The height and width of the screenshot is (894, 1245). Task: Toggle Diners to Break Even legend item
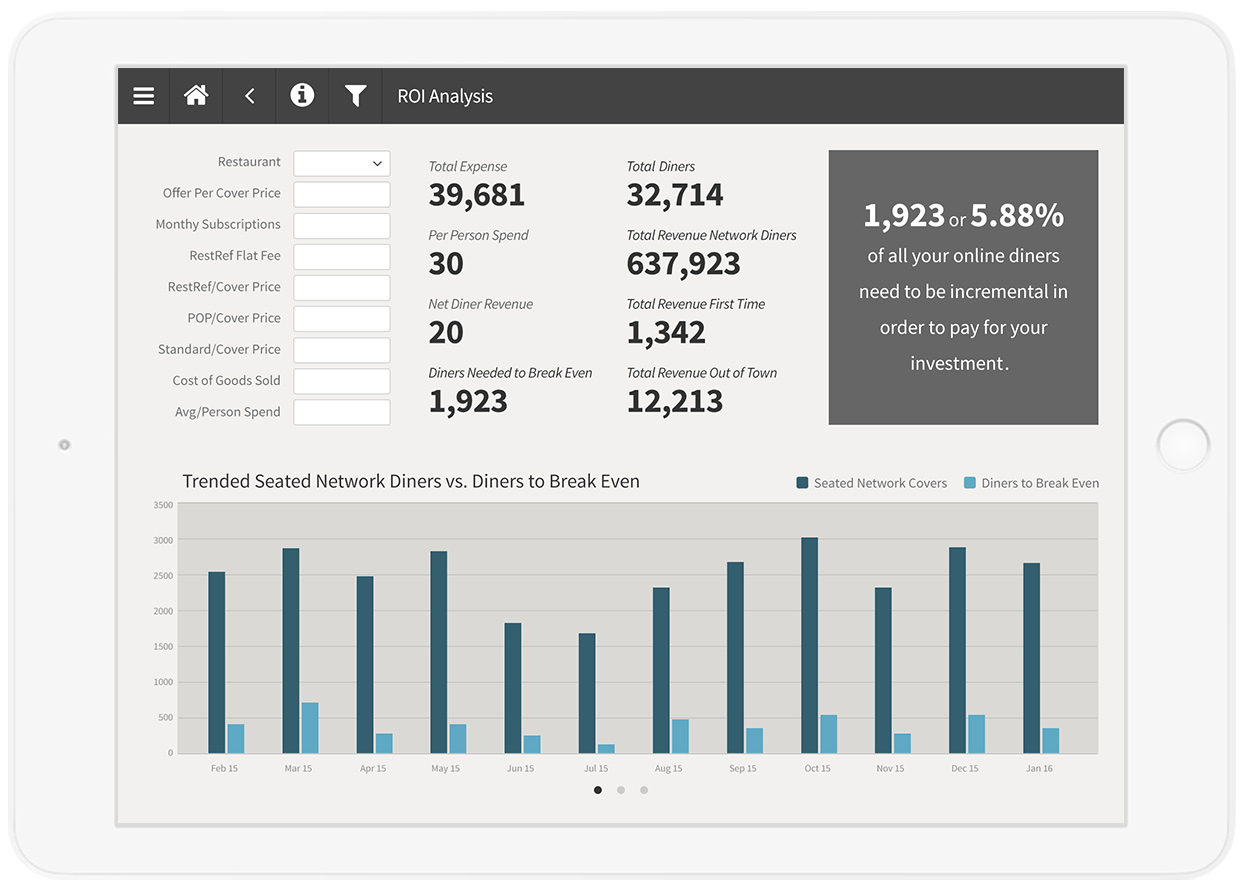(x=1031, y=483)
